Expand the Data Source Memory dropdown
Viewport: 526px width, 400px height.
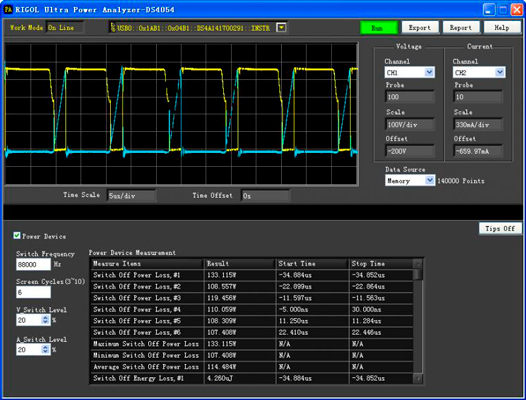tap(430, 181)
